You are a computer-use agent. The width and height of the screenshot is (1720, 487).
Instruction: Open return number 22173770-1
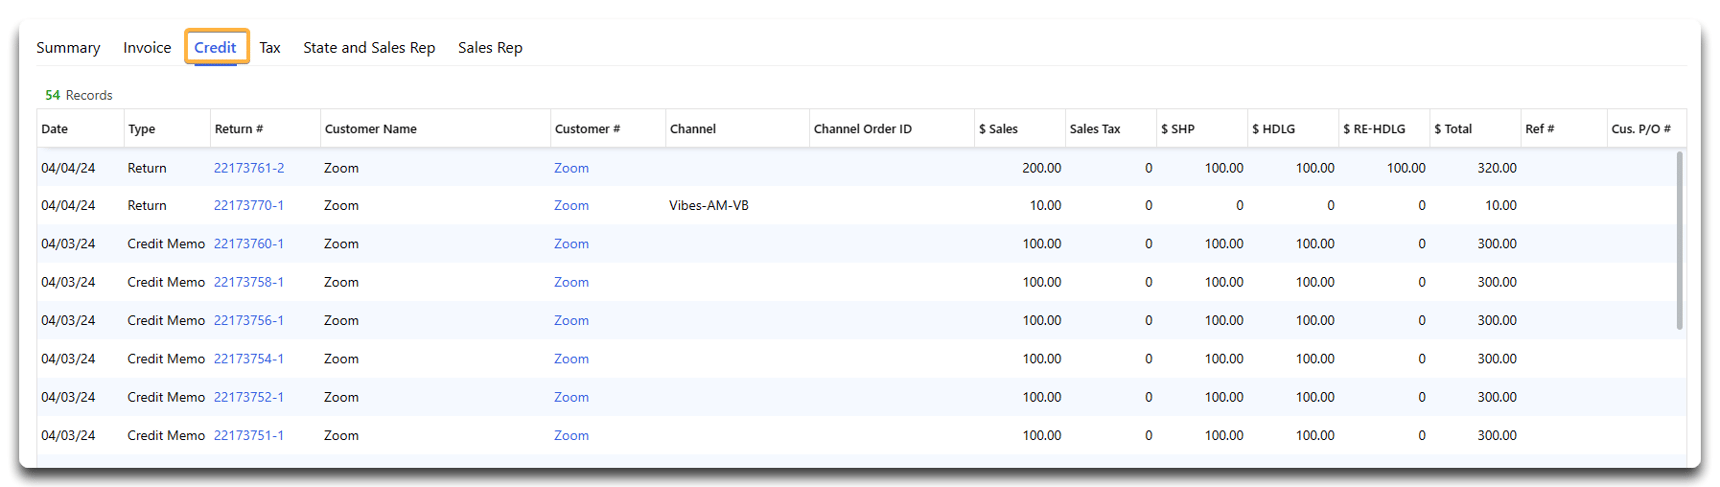point(249,206)
